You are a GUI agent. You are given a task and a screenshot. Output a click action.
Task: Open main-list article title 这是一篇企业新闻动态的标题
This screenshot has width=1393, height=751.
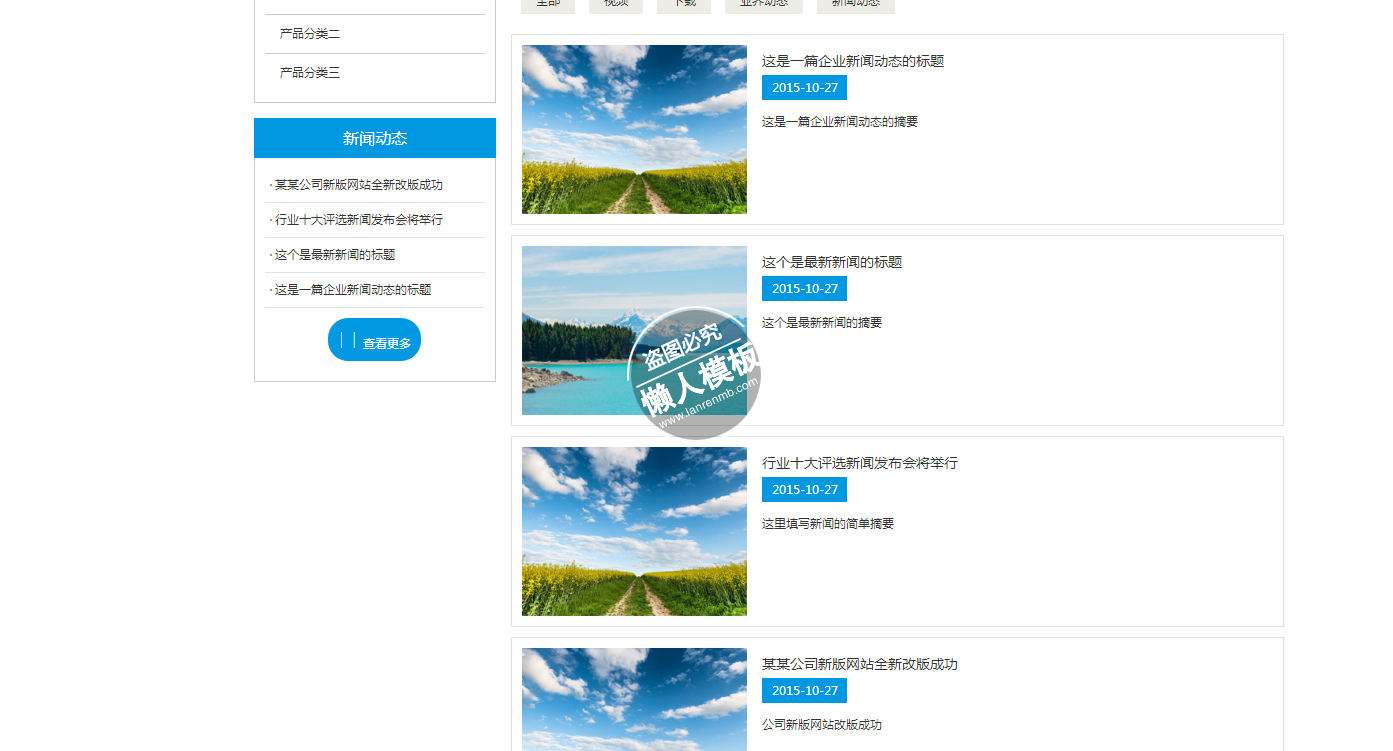tap(853, 61)
